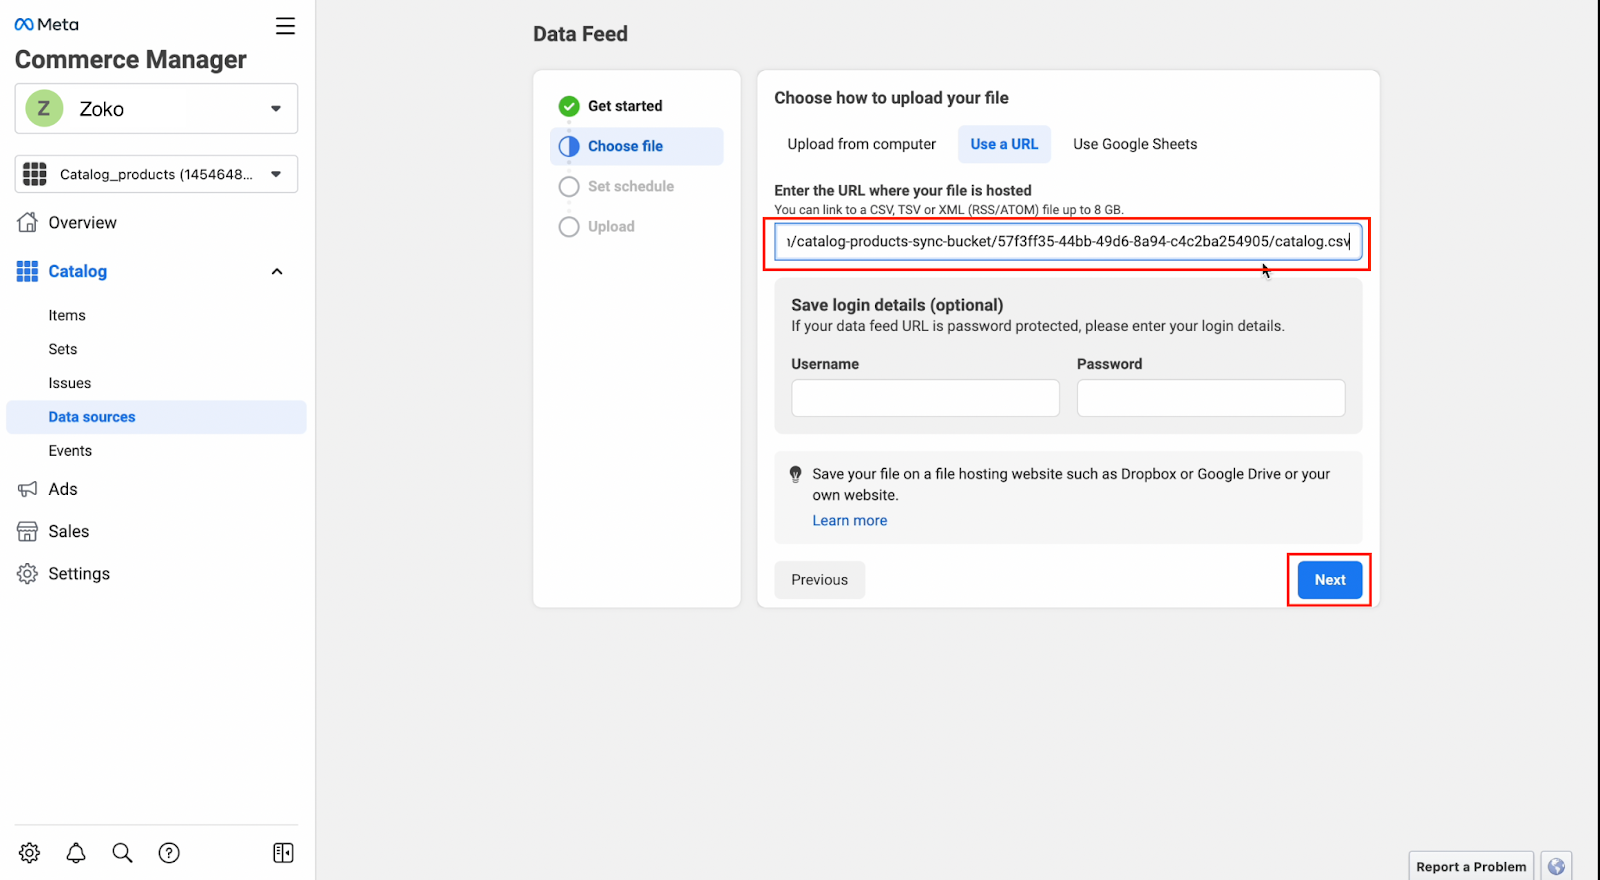Click the Zoko account avatar
The height and width of the screenshot is (880, 1600).
[x=44, y=108]
